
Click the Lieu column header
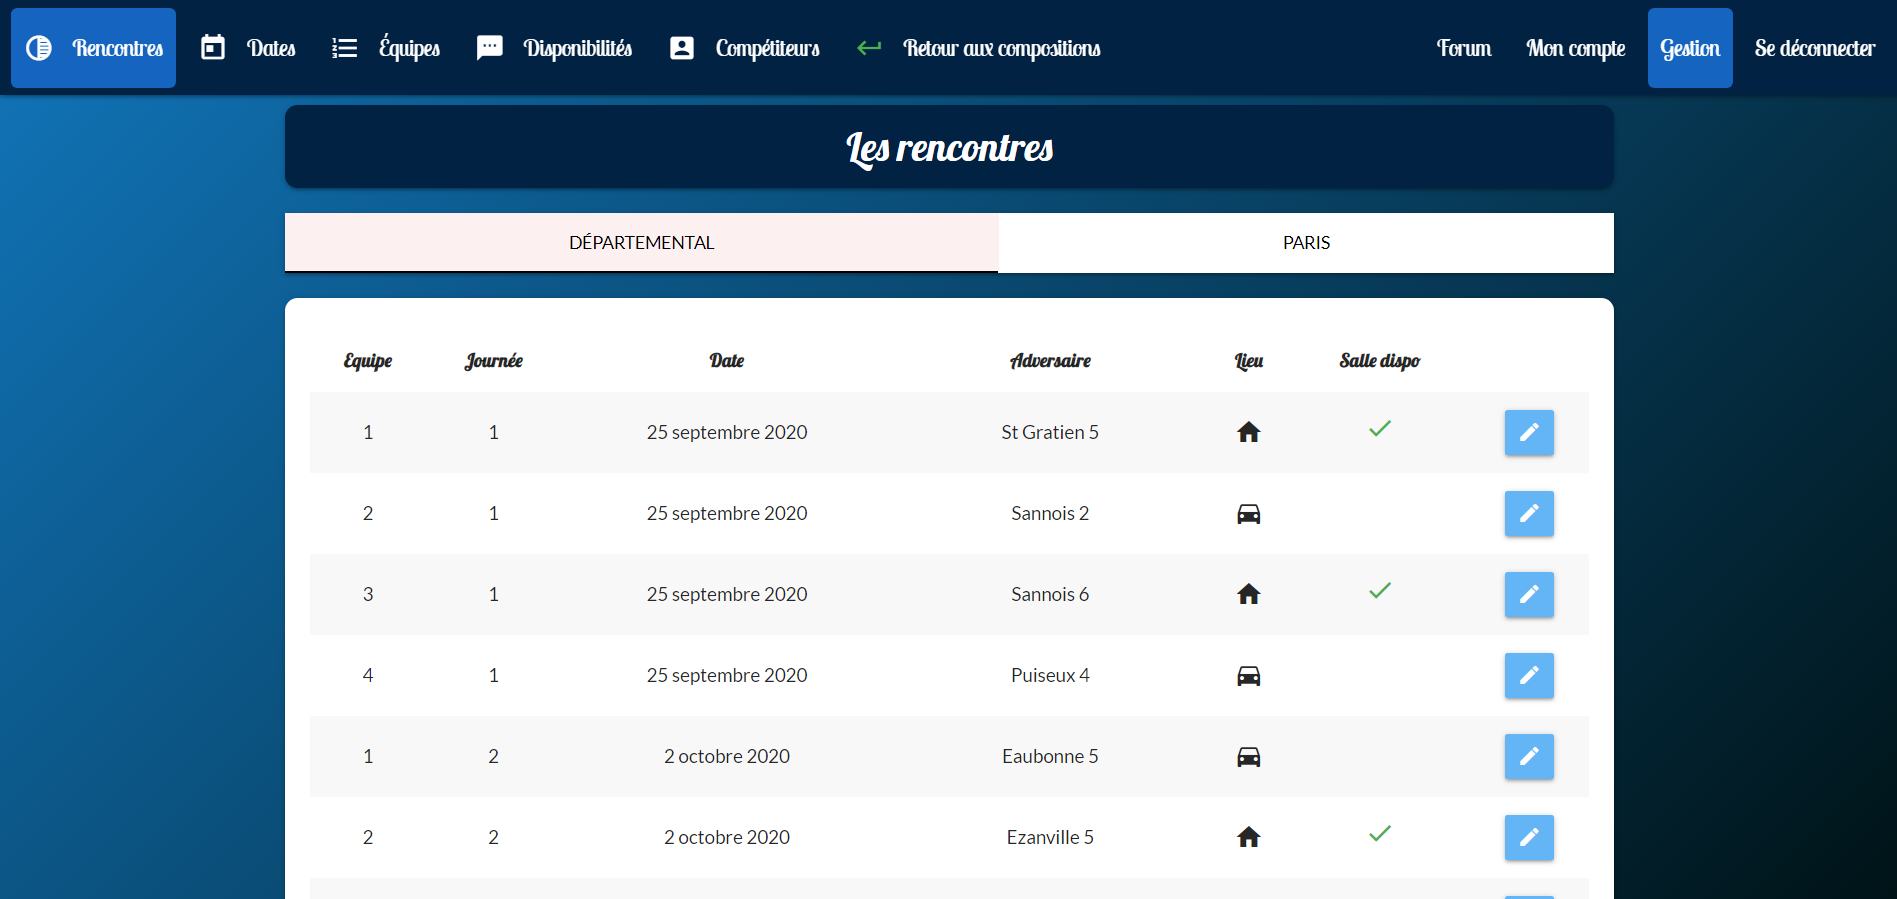click(1249, 361)
